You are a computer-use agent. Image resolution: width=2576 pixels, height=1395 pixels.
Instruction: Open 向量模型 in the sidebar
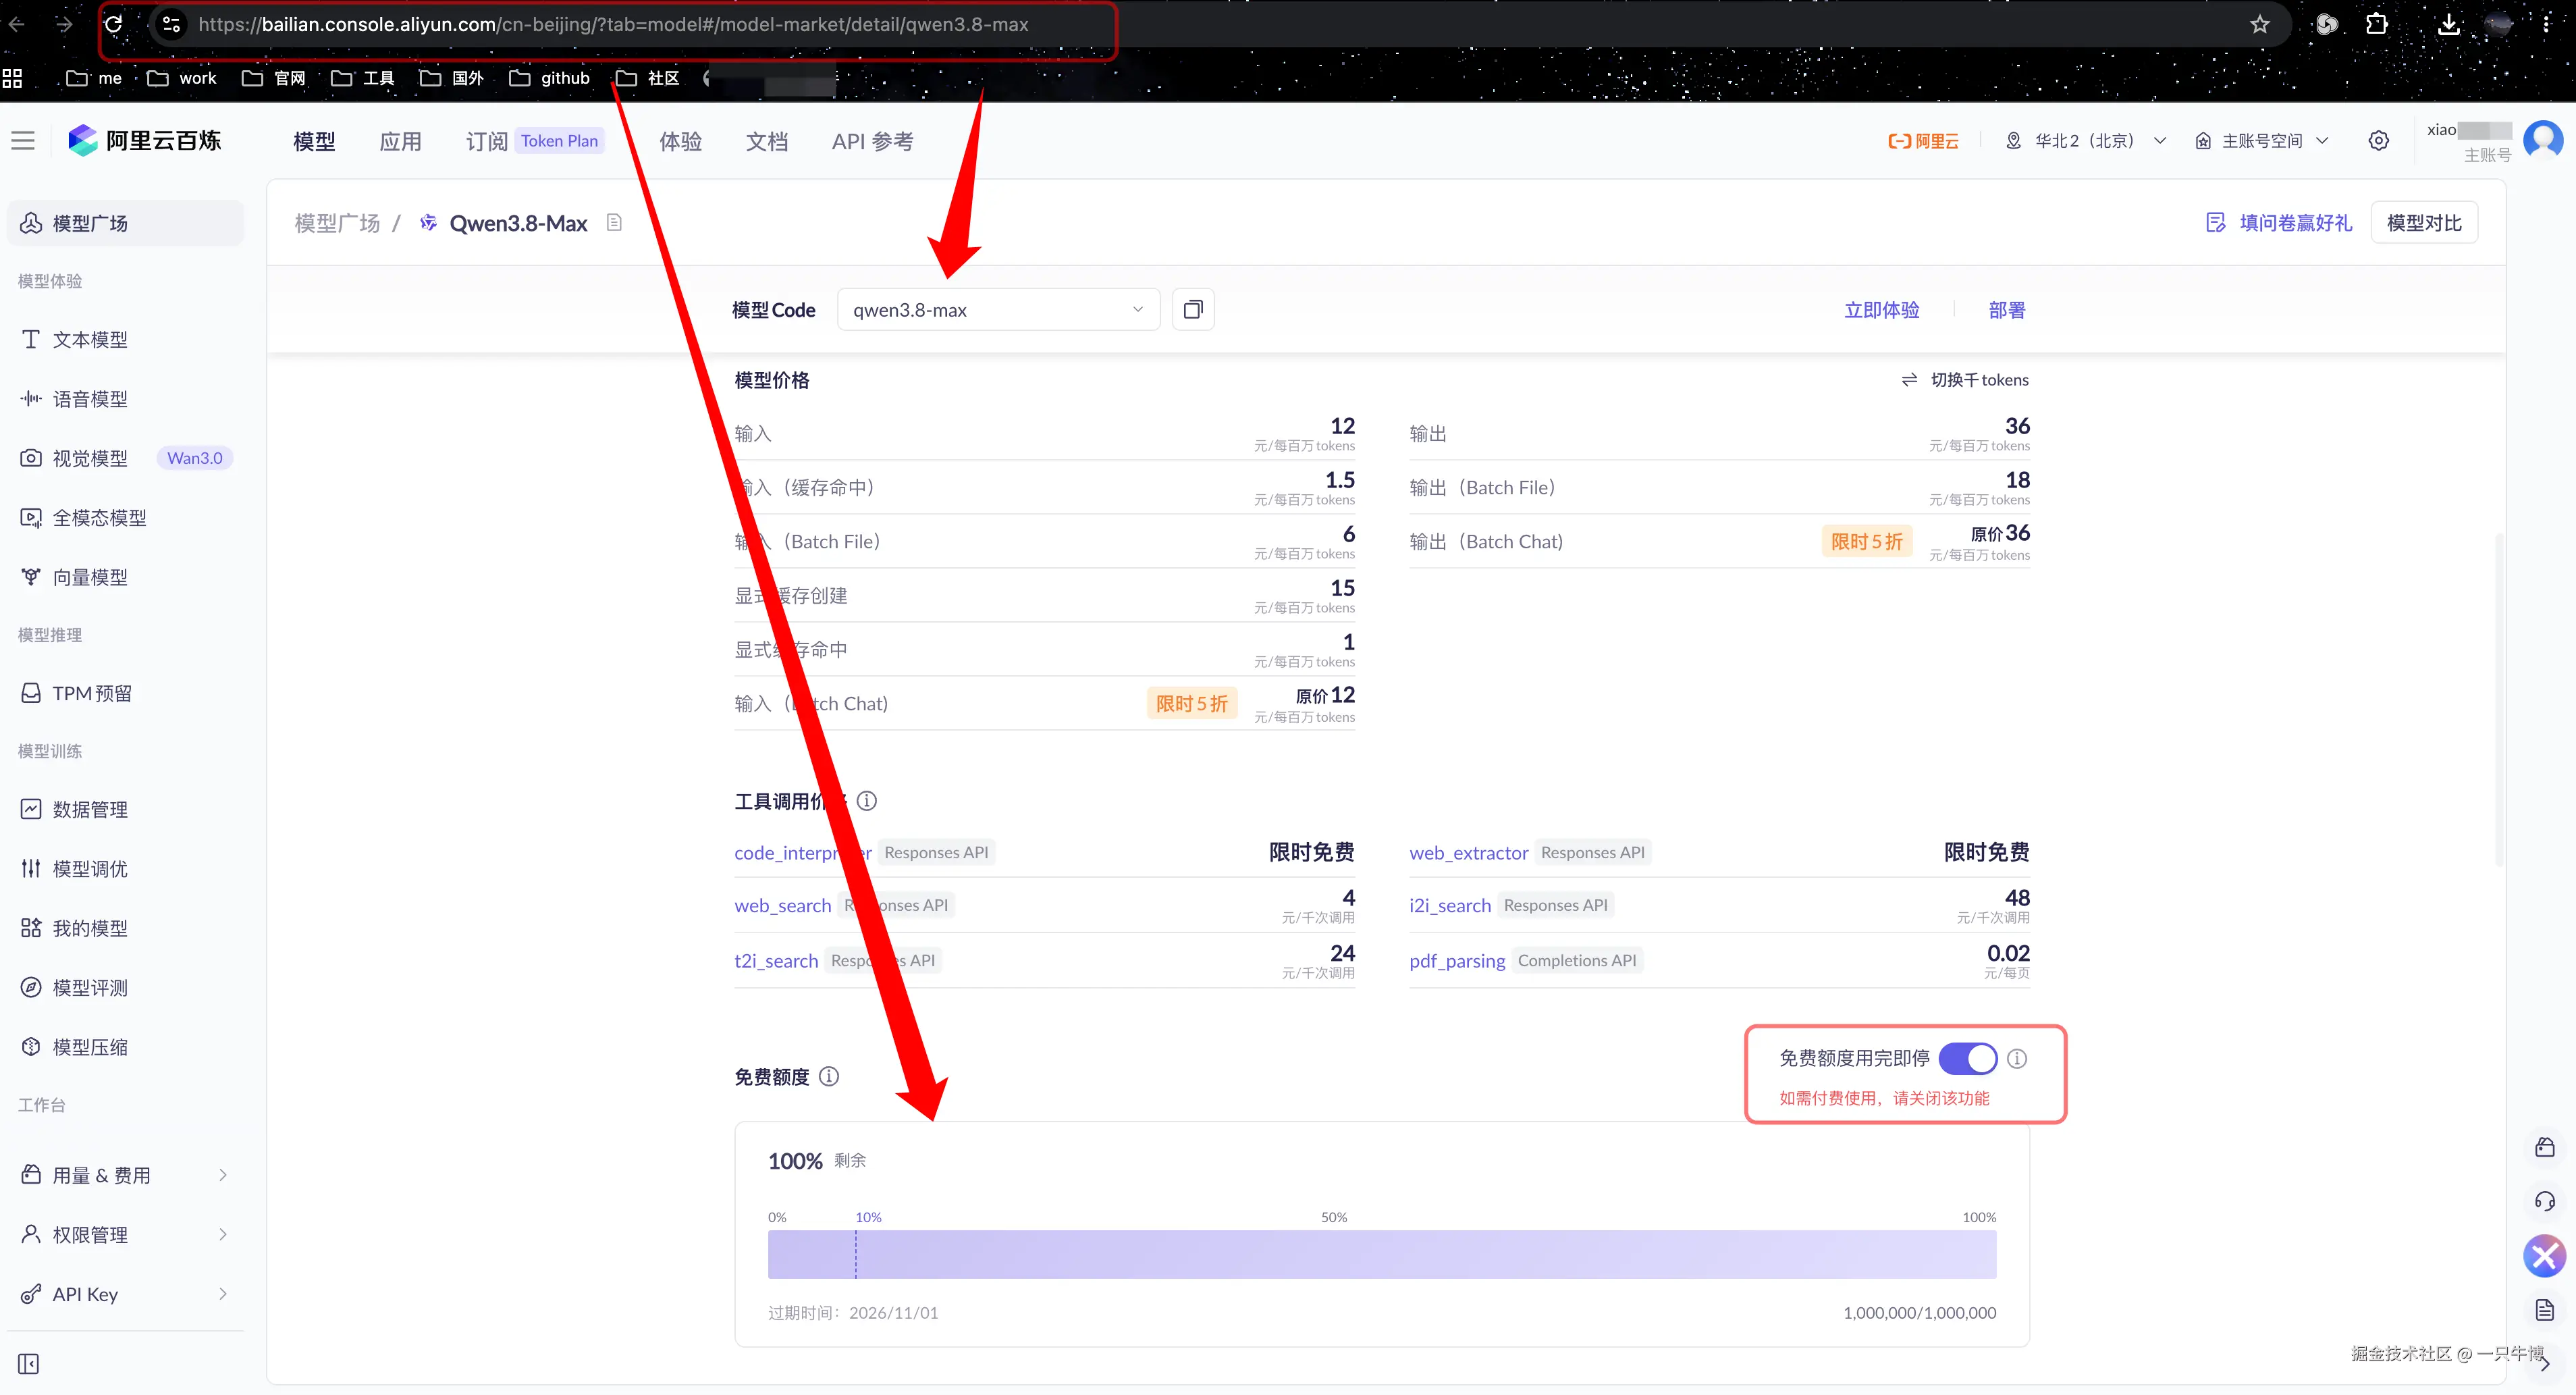pos(125,577)
